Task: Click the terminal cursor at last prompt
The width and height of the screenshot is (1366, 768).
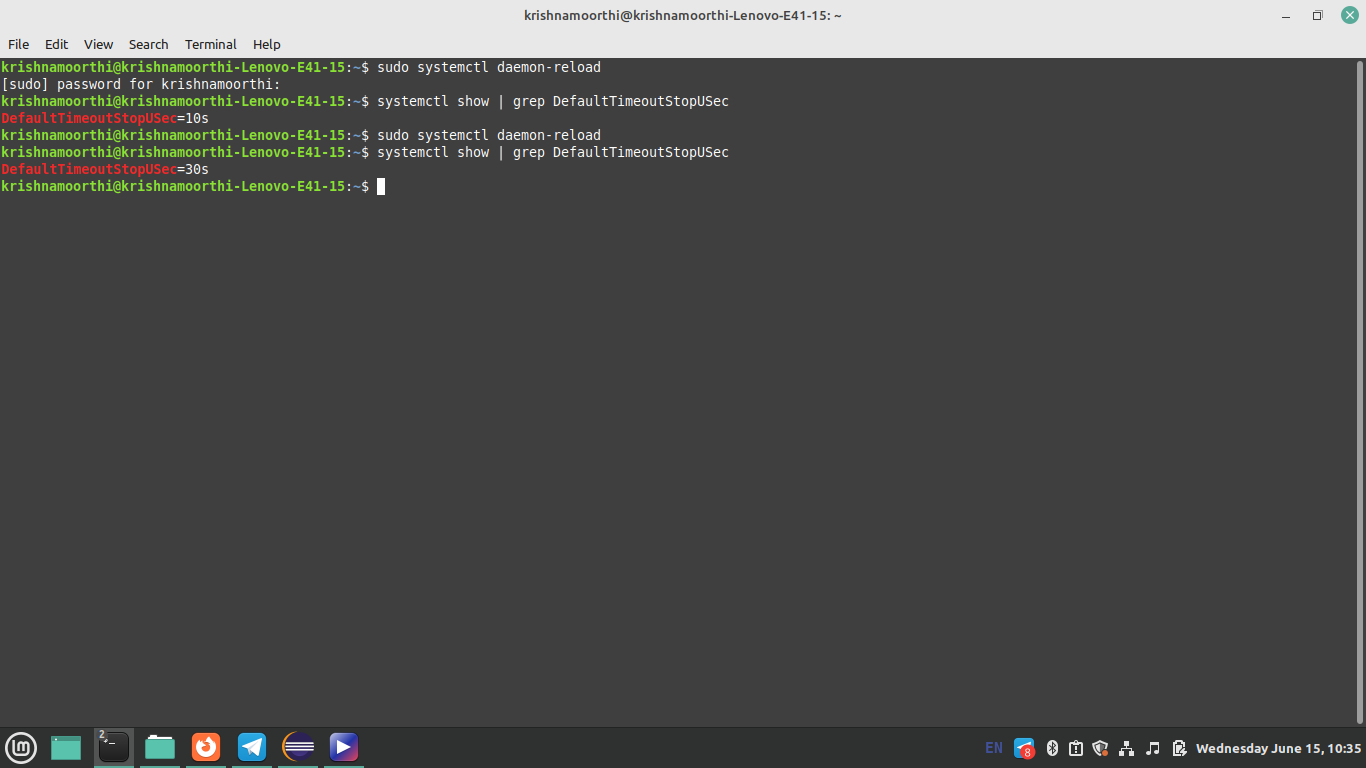Action: (381, 186)
